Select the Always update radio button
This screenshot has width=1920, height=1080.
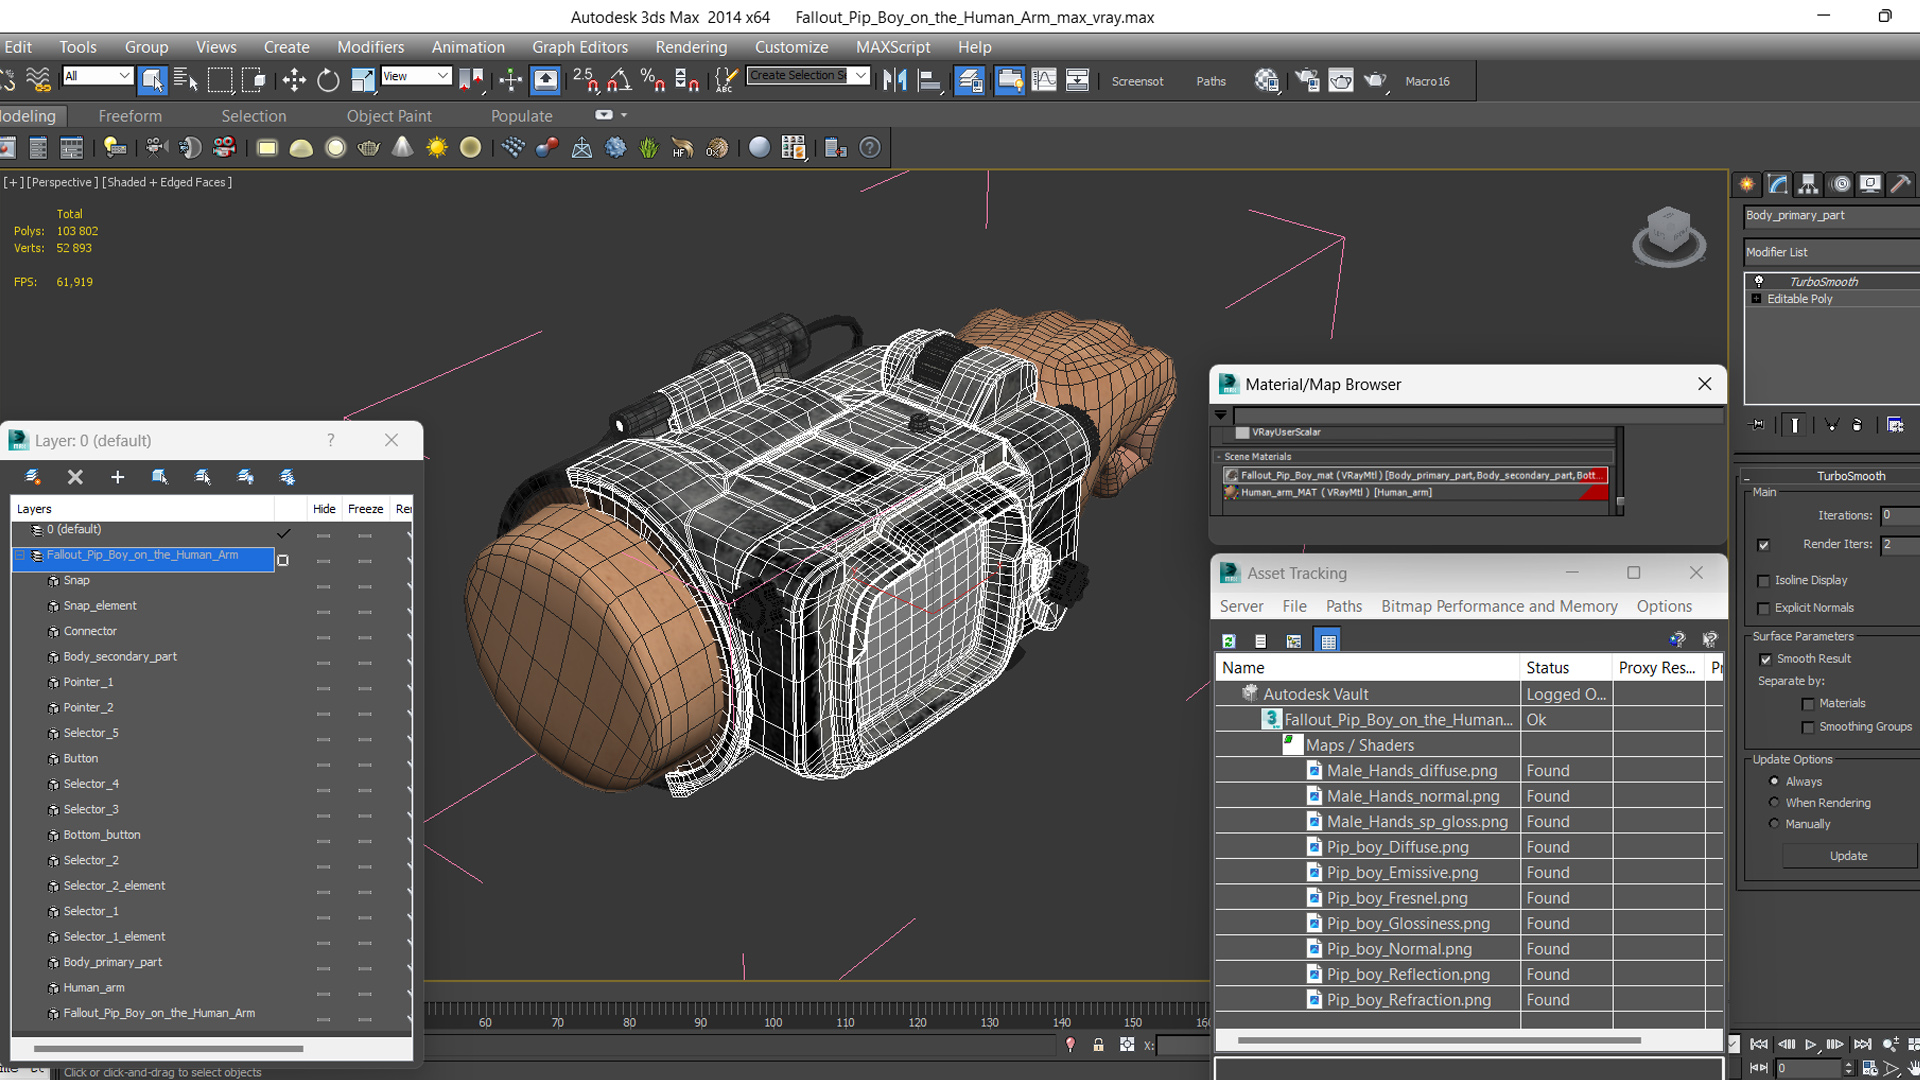point(1775,781)
